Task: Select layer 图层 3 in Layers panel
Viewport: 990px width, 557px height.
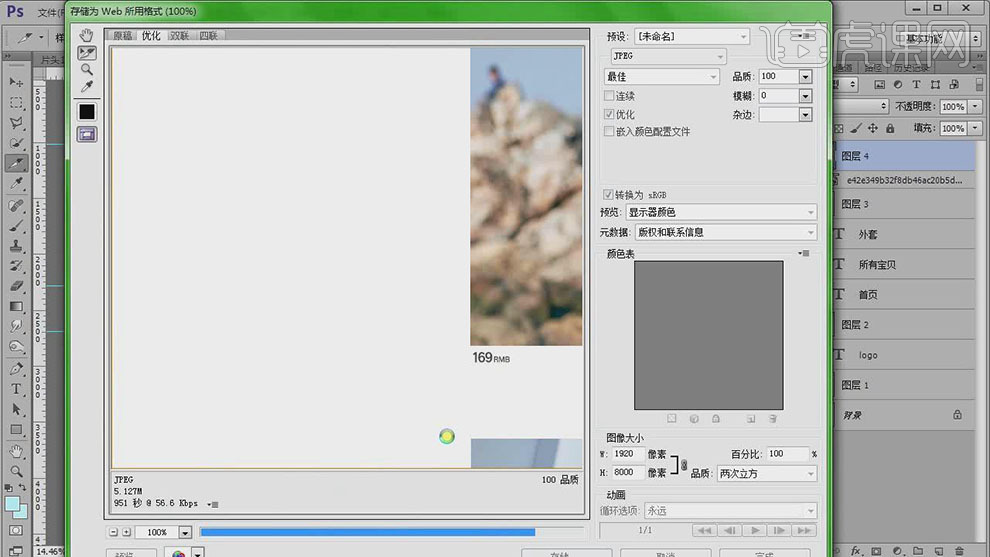Action: pyautogui.click(x=904, y=204)
